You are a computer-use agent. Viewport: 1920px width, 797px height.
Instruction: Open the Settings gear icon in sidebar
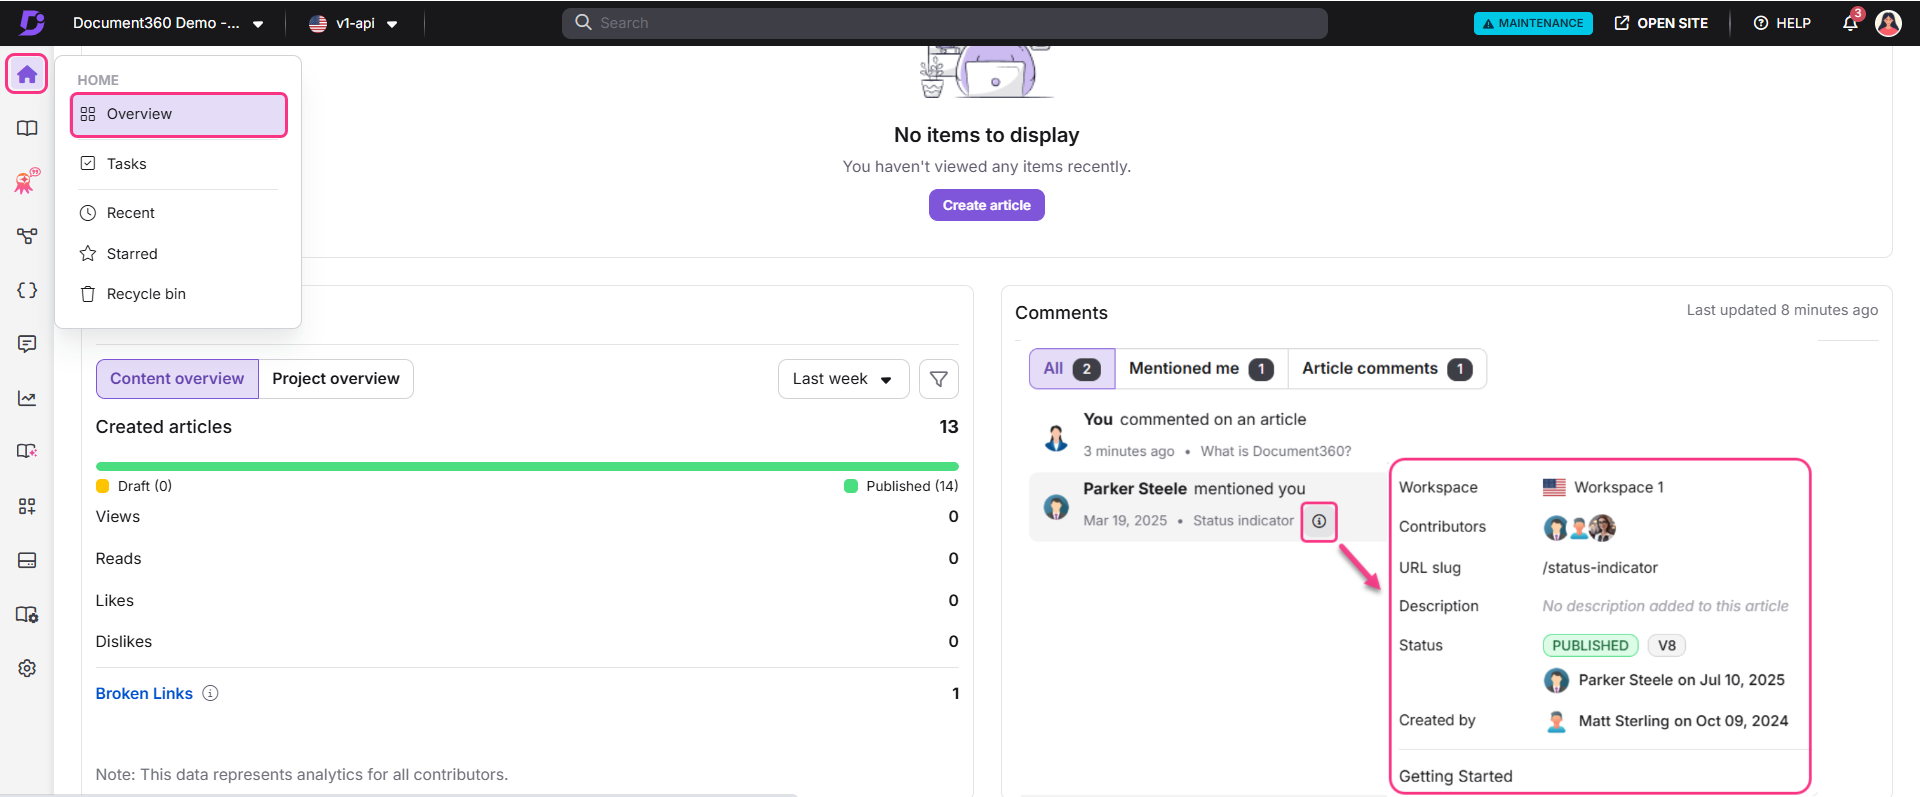[27, 668]
